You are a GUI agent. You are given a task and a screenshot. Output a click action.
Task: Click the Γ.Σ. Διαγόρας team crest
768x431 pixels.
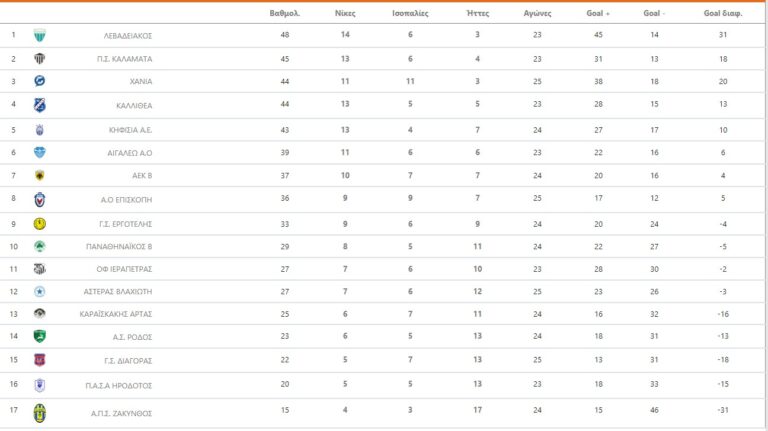[x=40, y=360]
